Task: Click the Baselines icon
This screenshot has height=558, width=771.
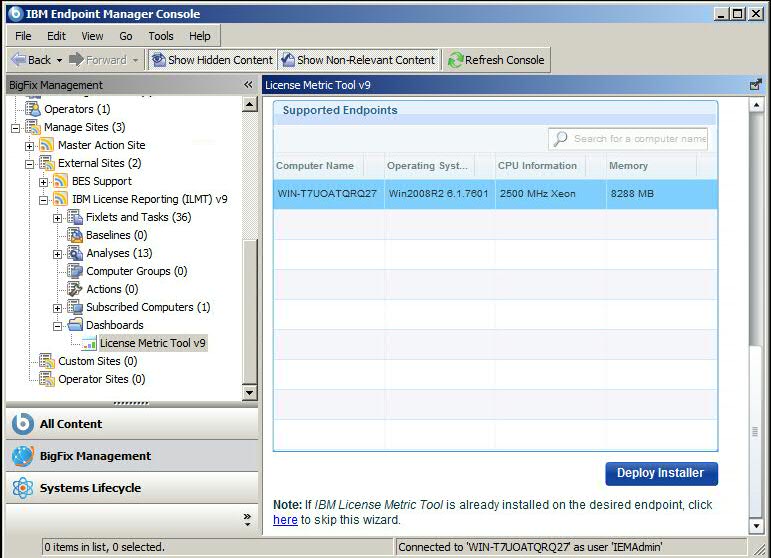Action: [75, 235]
